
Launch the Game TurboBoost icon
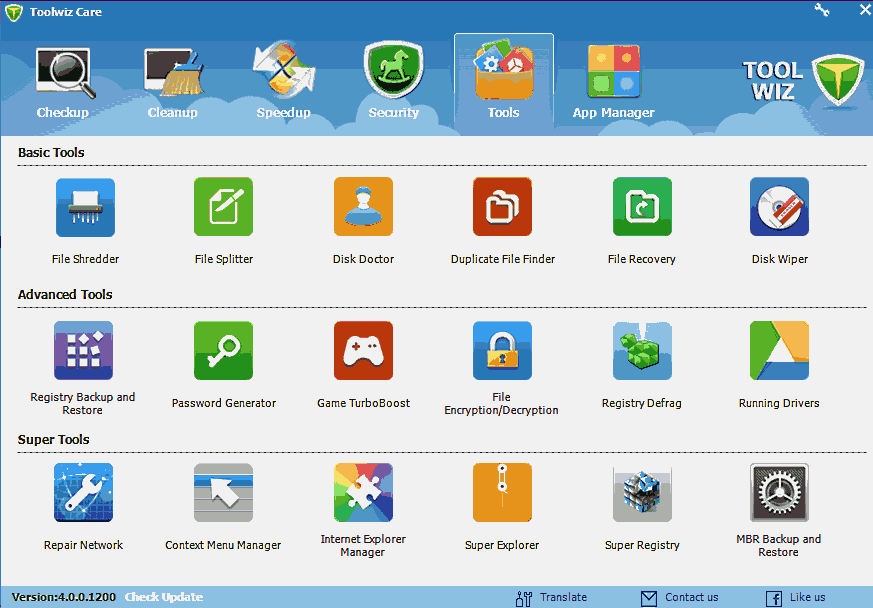(x=363, y=351)
